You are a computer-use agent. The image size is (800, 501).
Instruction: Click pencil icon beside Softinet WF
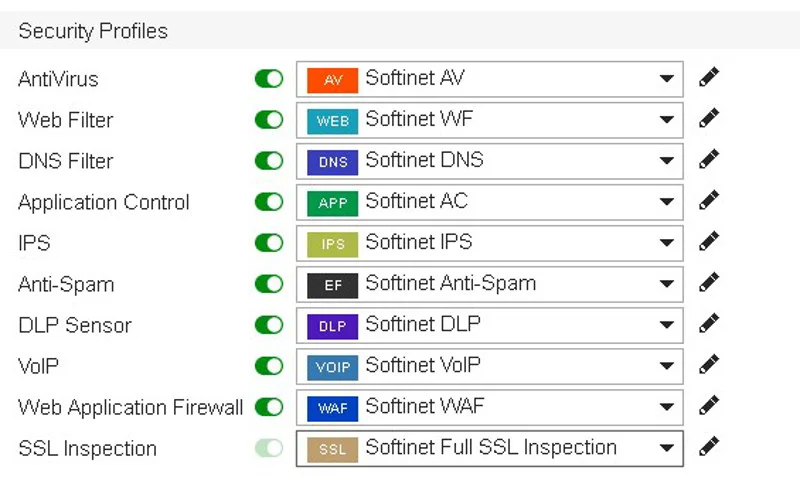coord(709,118)
